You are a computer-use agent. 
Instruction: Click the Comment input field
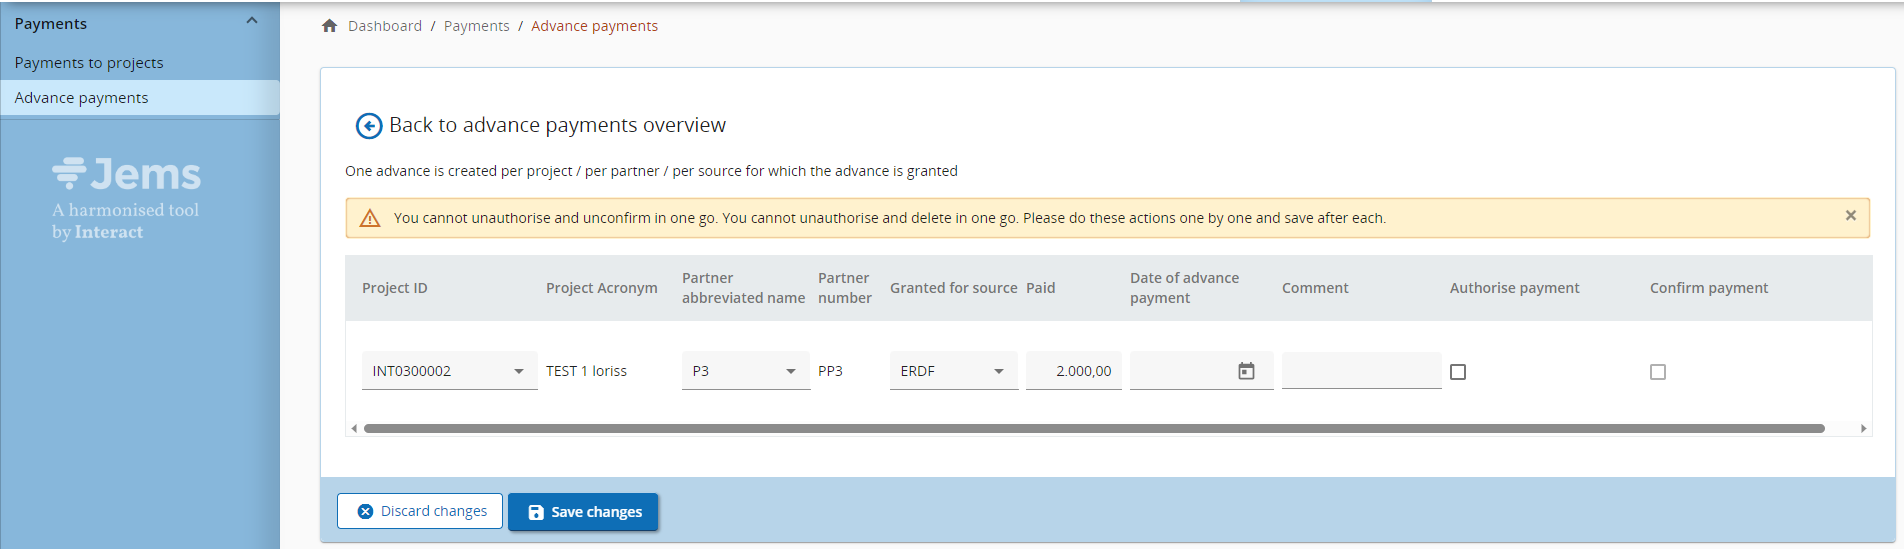coord(1360,371)
